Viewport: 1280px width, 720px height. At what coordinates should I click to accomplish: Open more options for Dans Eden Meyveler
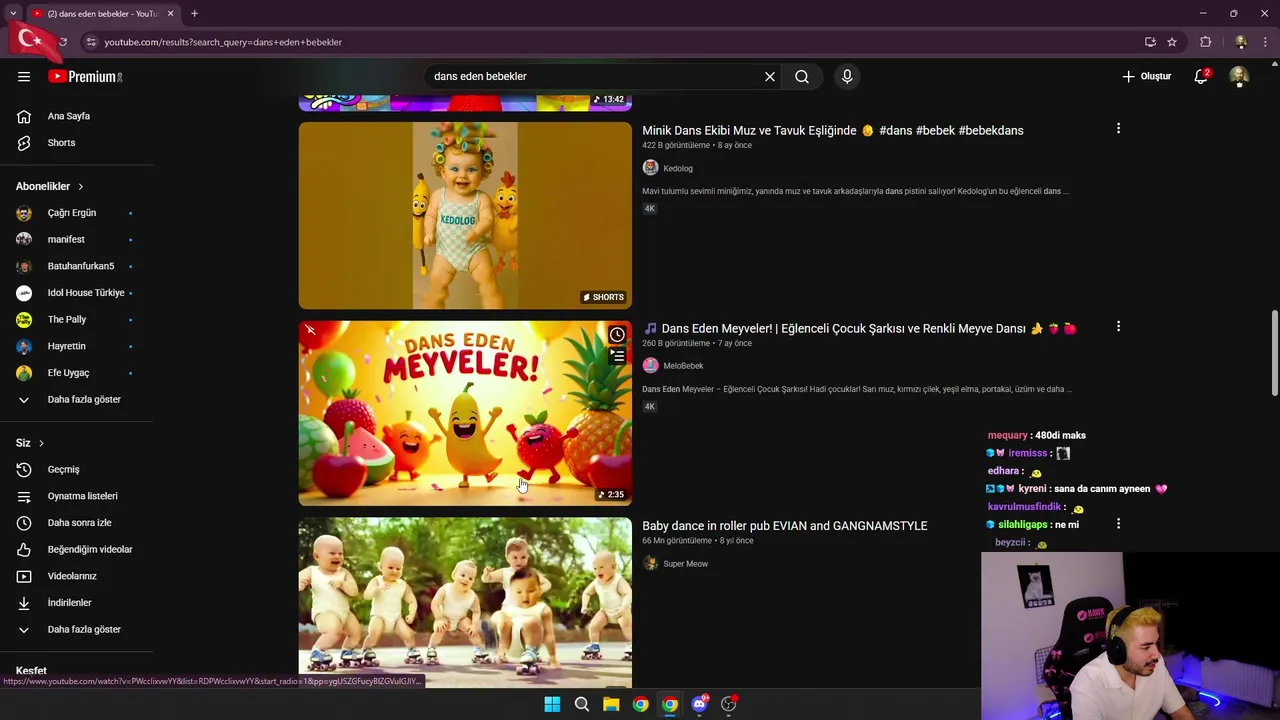point(1118,326)
